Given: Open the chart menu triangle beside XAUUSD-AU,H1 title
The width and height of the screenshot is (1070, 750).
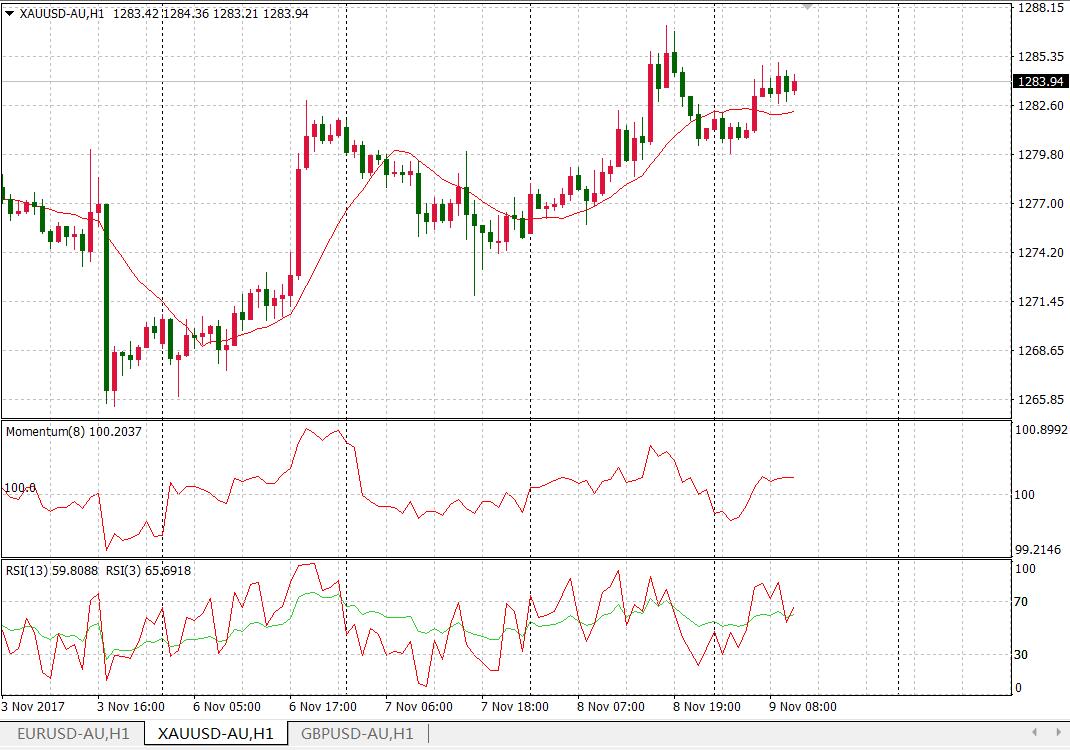Looking at the screenshot, I should 10,13.
